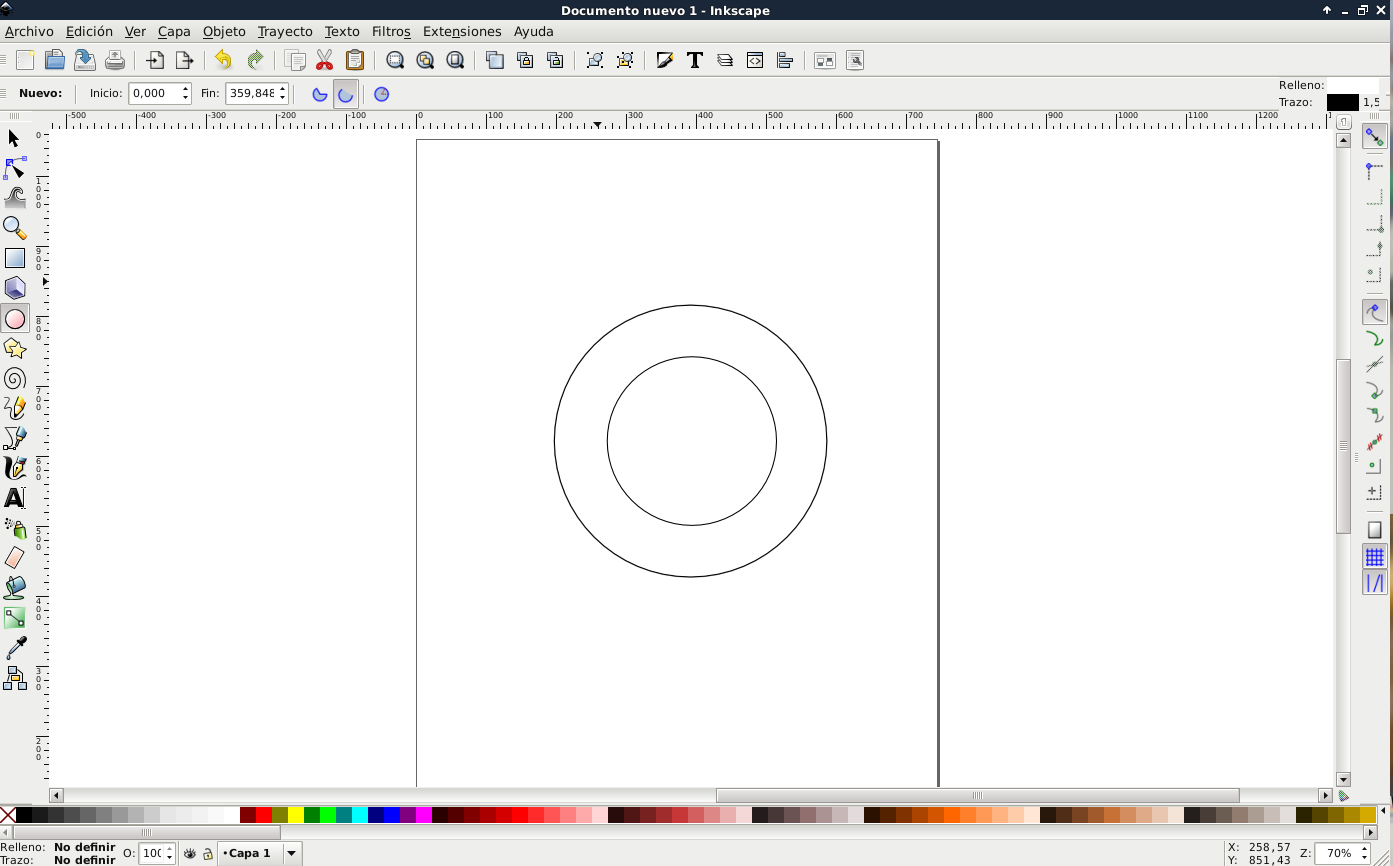Click into the Fin angle field
1393x866 pixels.
251,93
